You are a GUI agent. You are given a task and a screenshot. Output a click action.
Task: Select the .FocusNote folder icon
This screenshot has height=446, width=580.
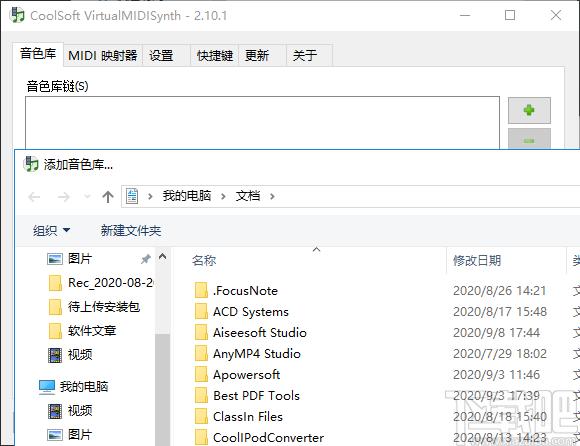click(201, 291)
